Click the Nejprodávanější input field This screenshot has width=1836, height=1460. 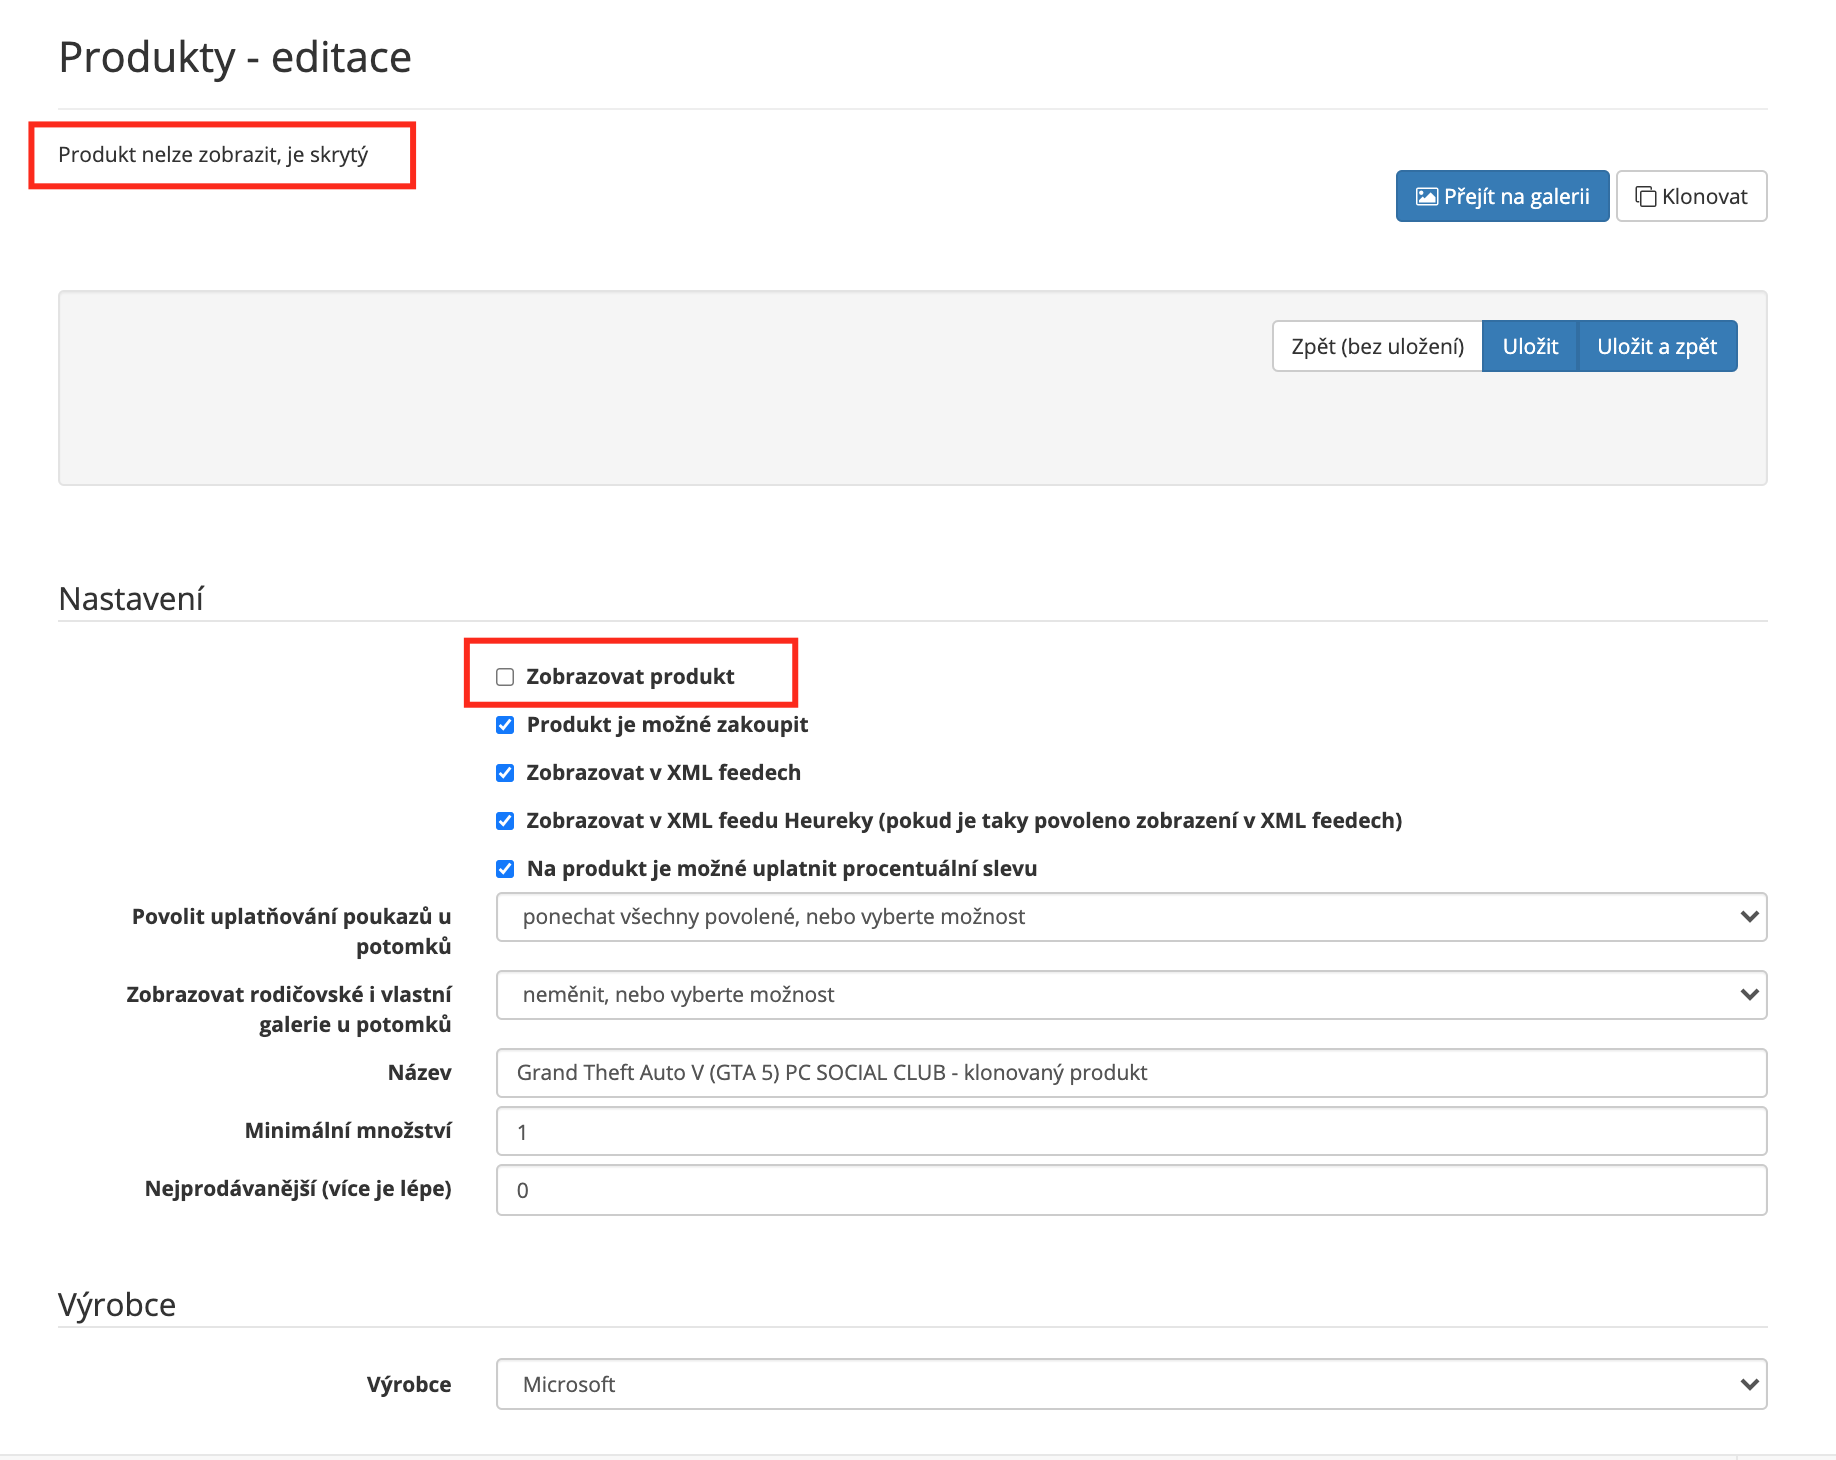[x=1131, y=1190]
